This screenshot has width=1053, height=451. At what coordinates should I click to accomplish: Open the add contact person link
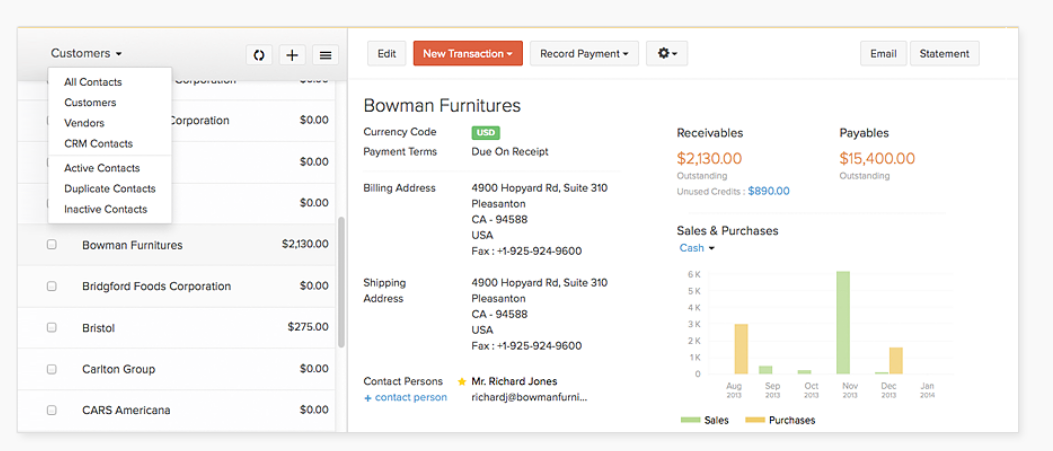[405, 397]
